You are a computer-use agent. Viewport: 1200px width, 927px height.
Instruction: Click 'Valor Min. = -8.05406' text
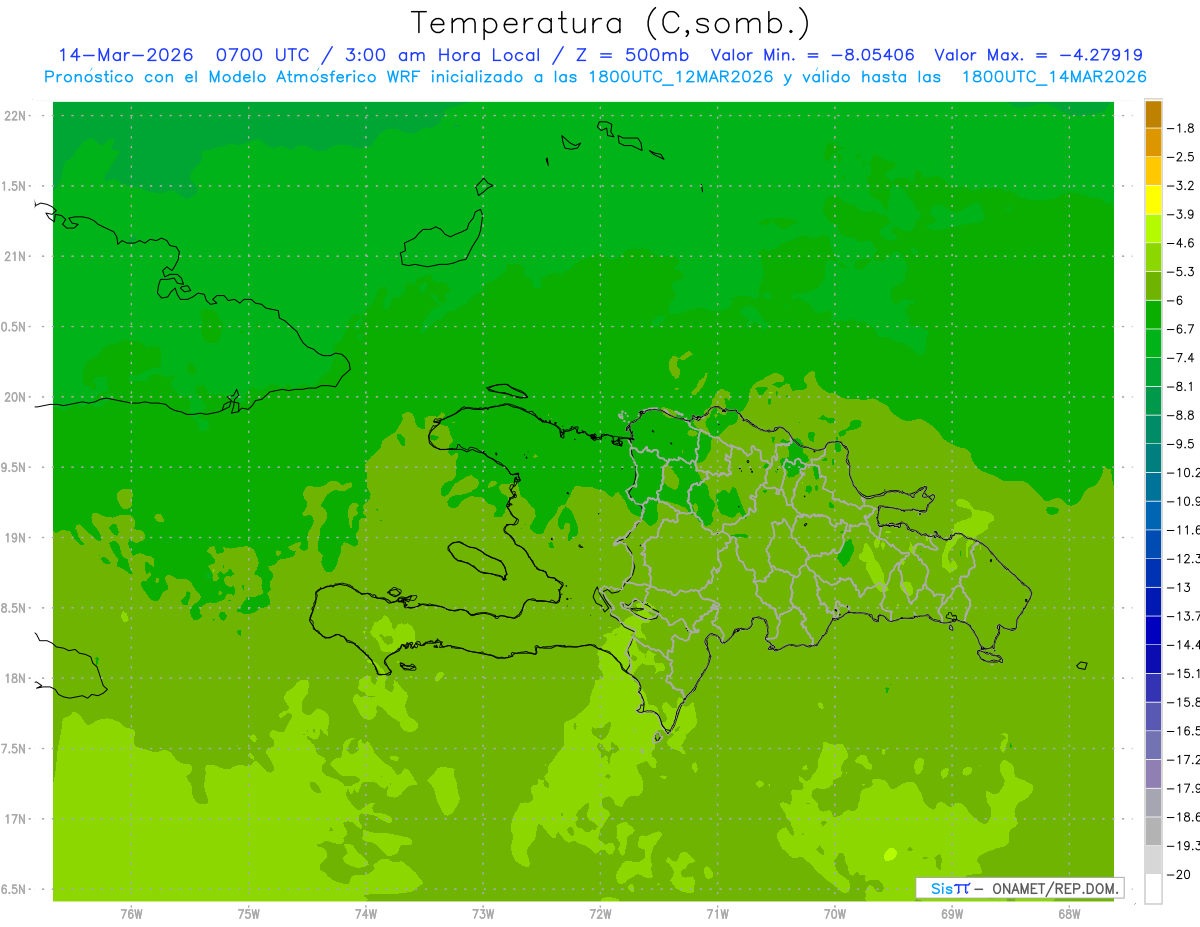tap(812, 55)
